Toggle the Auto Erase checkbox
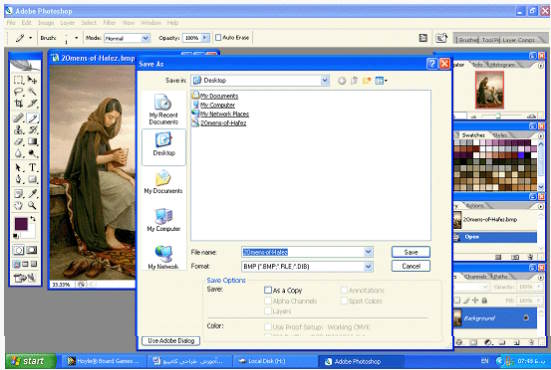 pos(218,37)
